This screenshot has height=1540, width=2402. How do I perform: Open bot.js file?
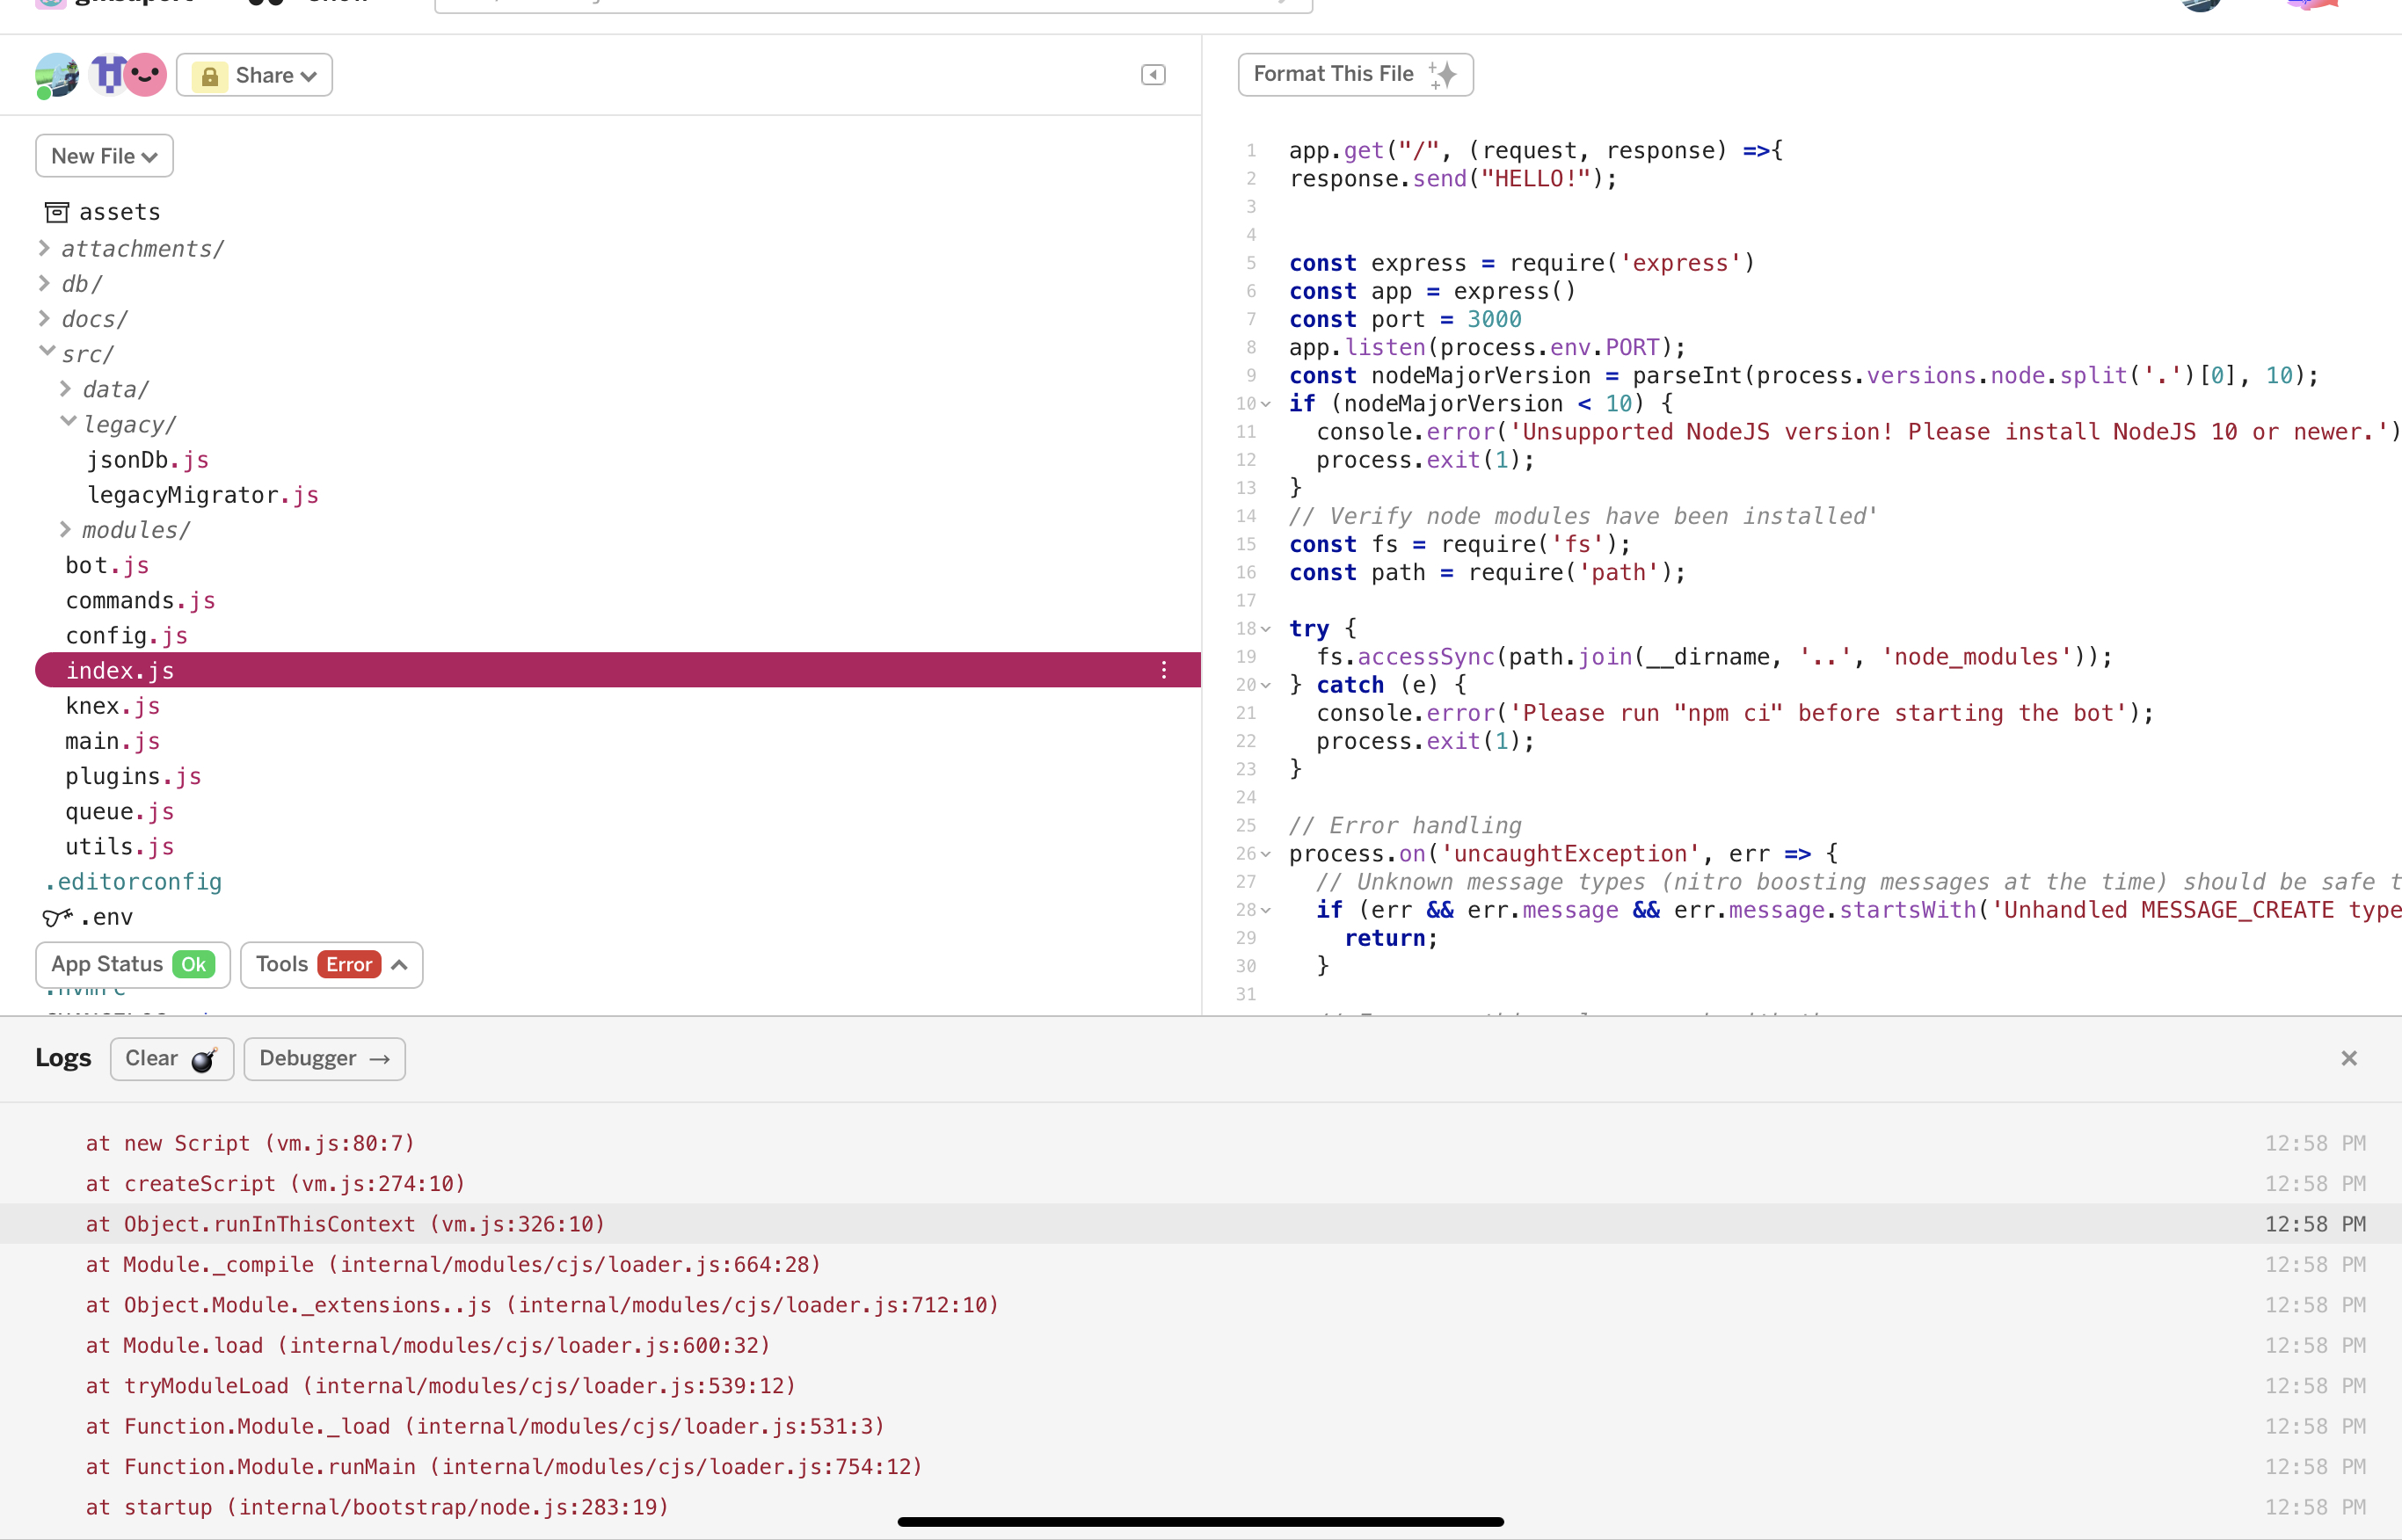pyautogui.click(x=107, y=564)
